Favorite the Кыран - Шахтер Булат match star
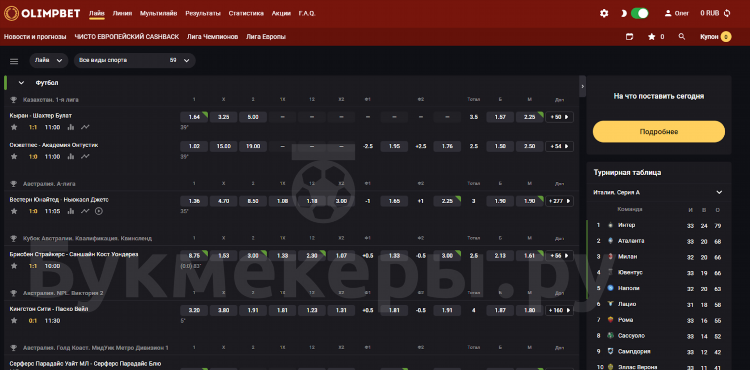 (x=14, y=127)
